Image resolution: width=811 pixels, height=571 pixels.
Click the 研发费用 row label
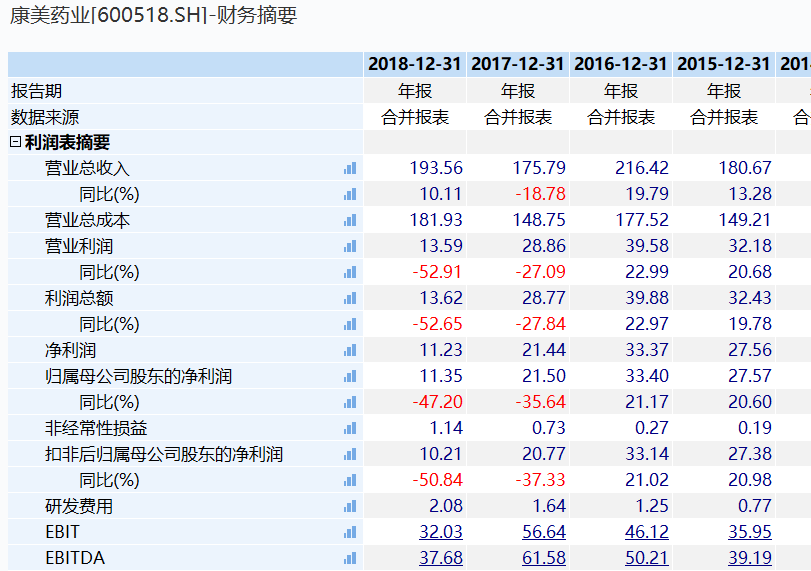(79, 506)
